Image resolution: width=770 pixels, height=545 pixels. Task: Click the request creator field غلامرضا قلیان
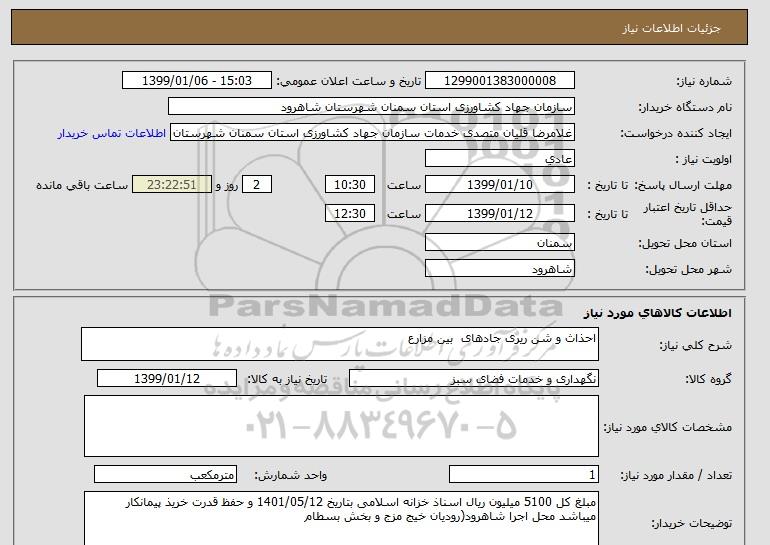pos(372,133)
